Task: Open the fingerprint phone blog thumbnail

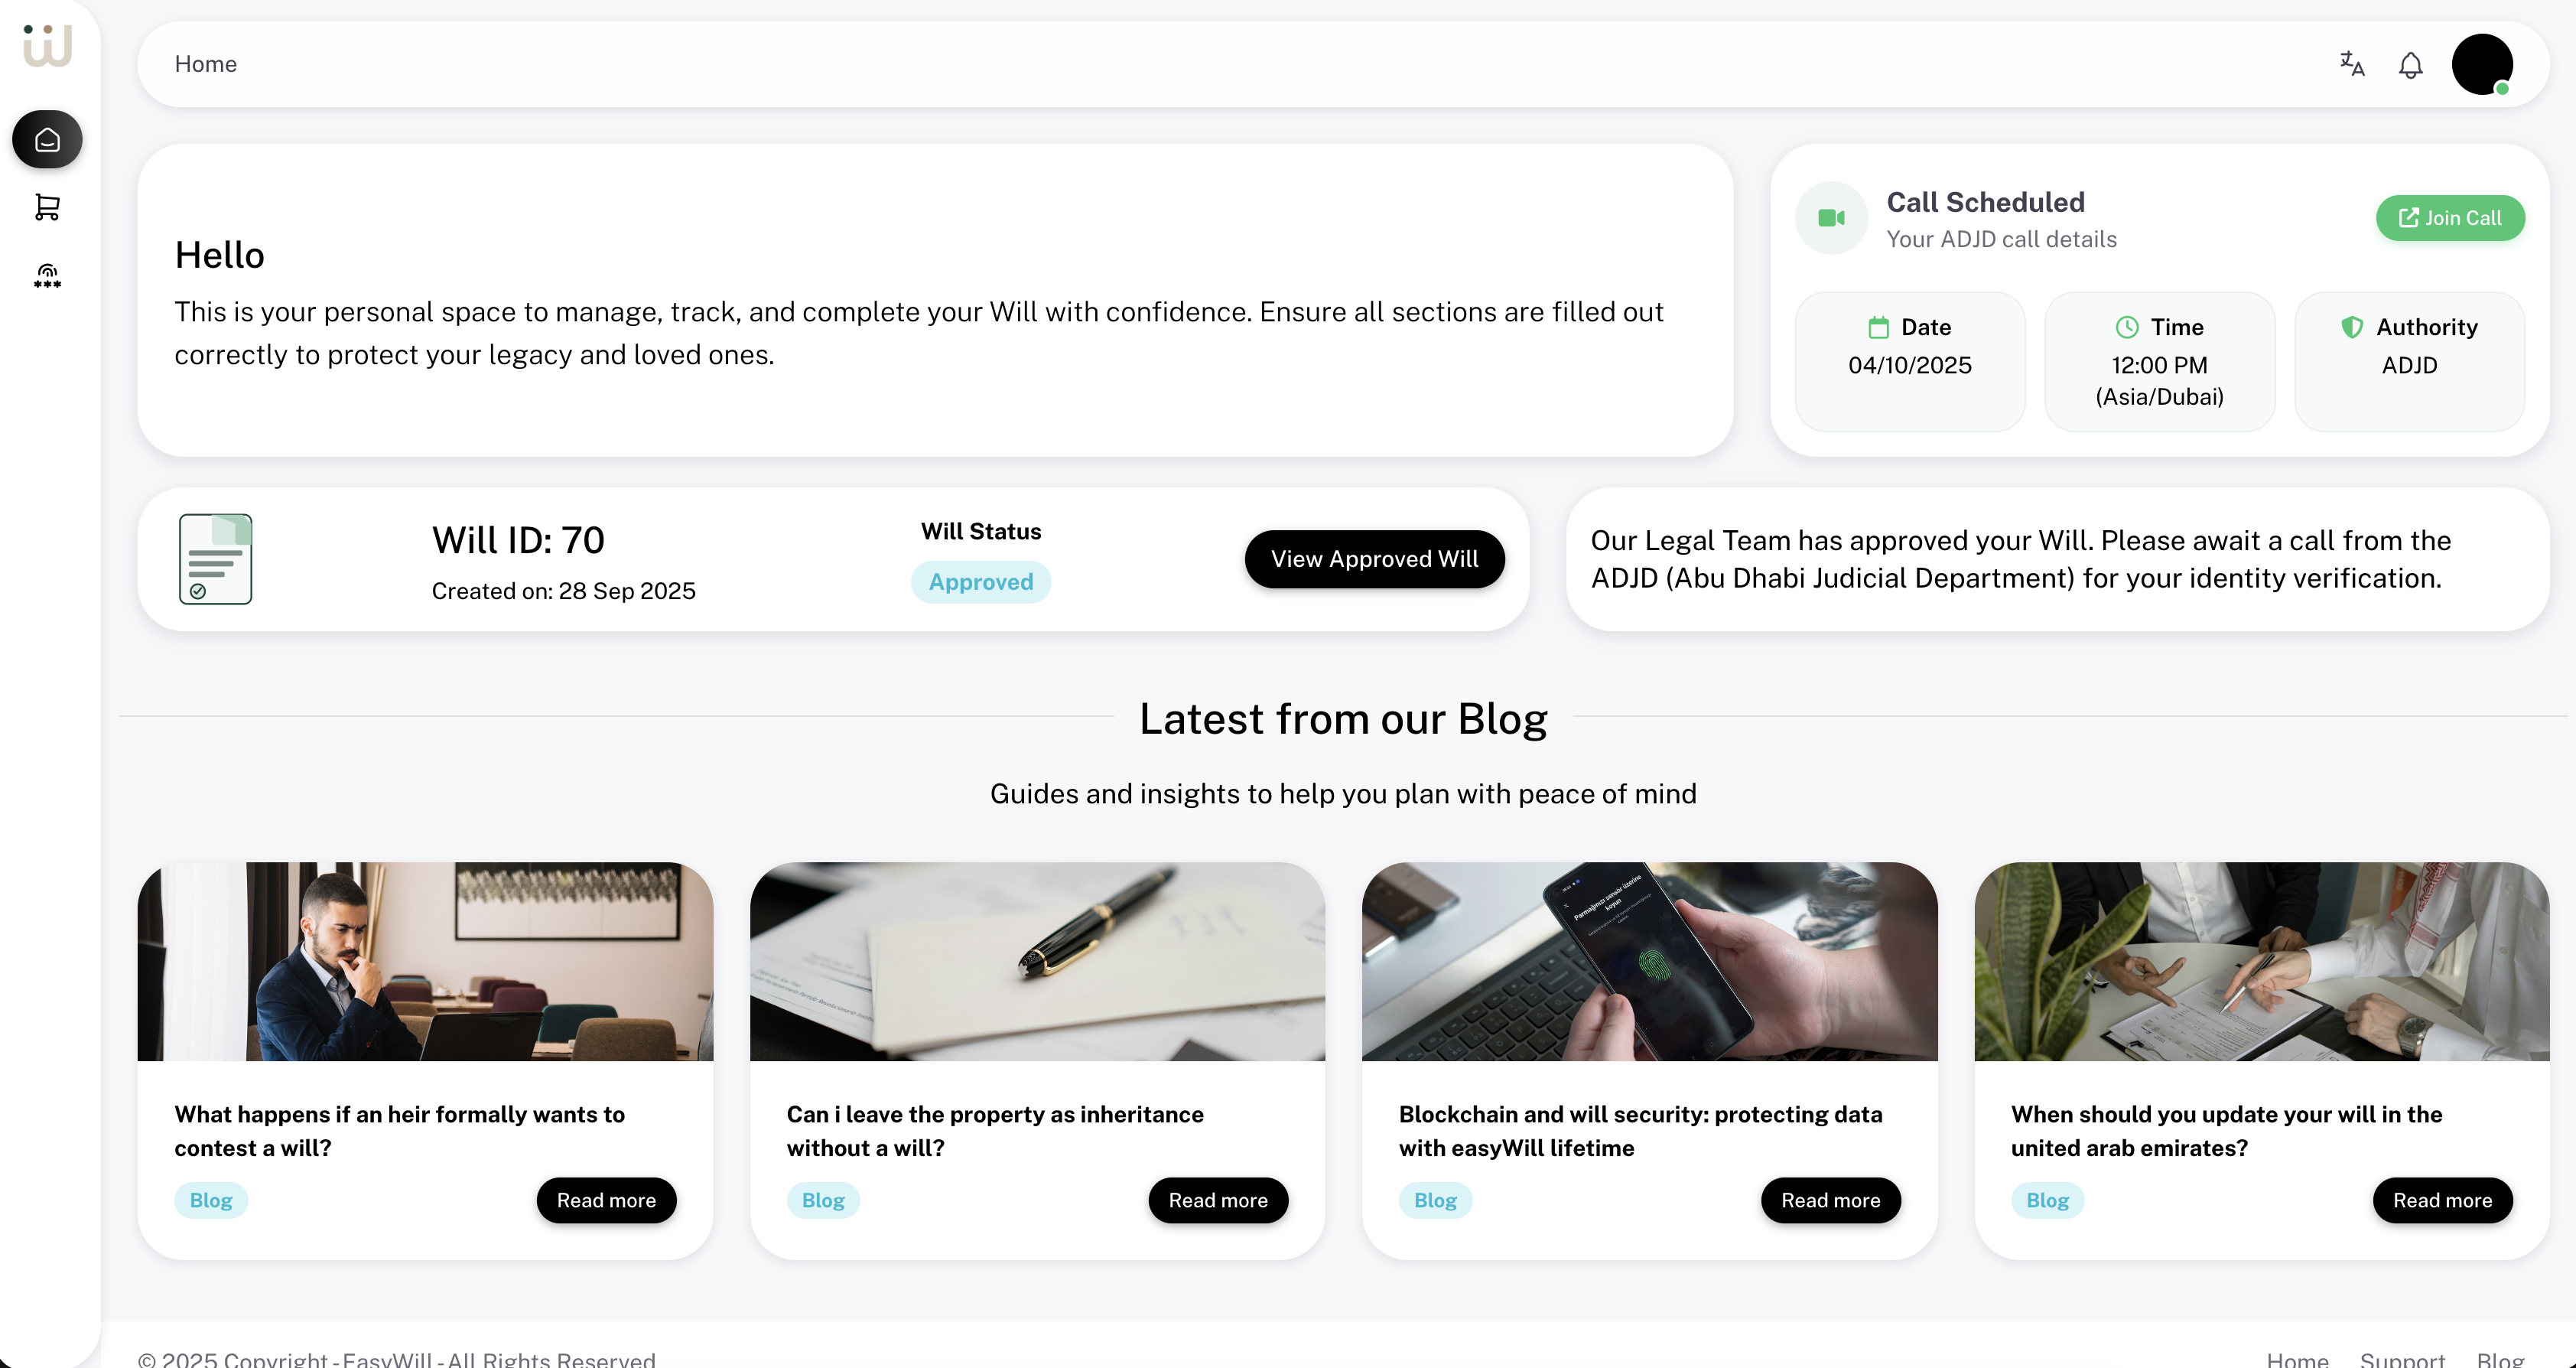Action: click(1649, 961)
